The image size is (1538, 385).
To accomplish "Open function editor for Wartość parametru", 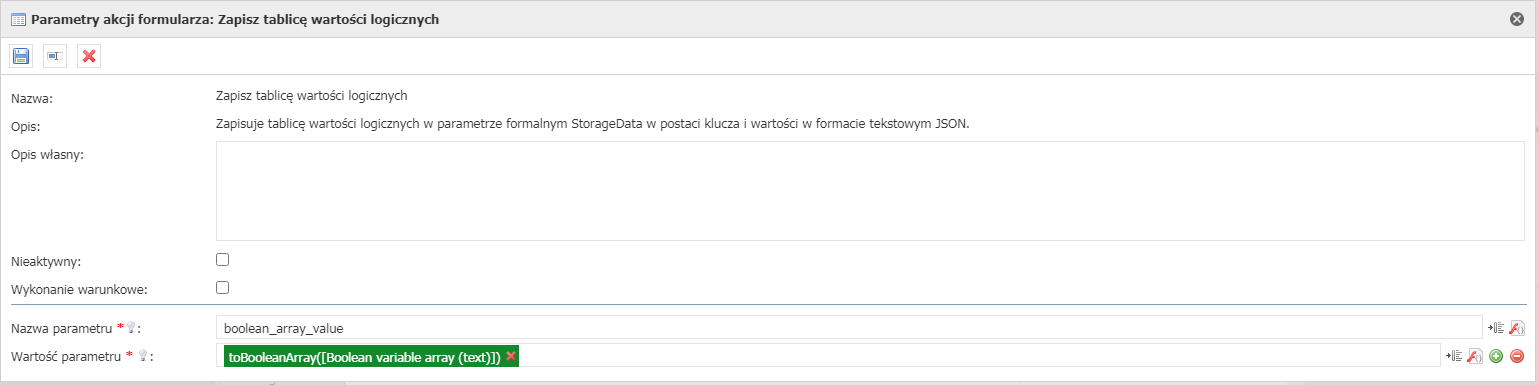I will (x=1475, y=355).
